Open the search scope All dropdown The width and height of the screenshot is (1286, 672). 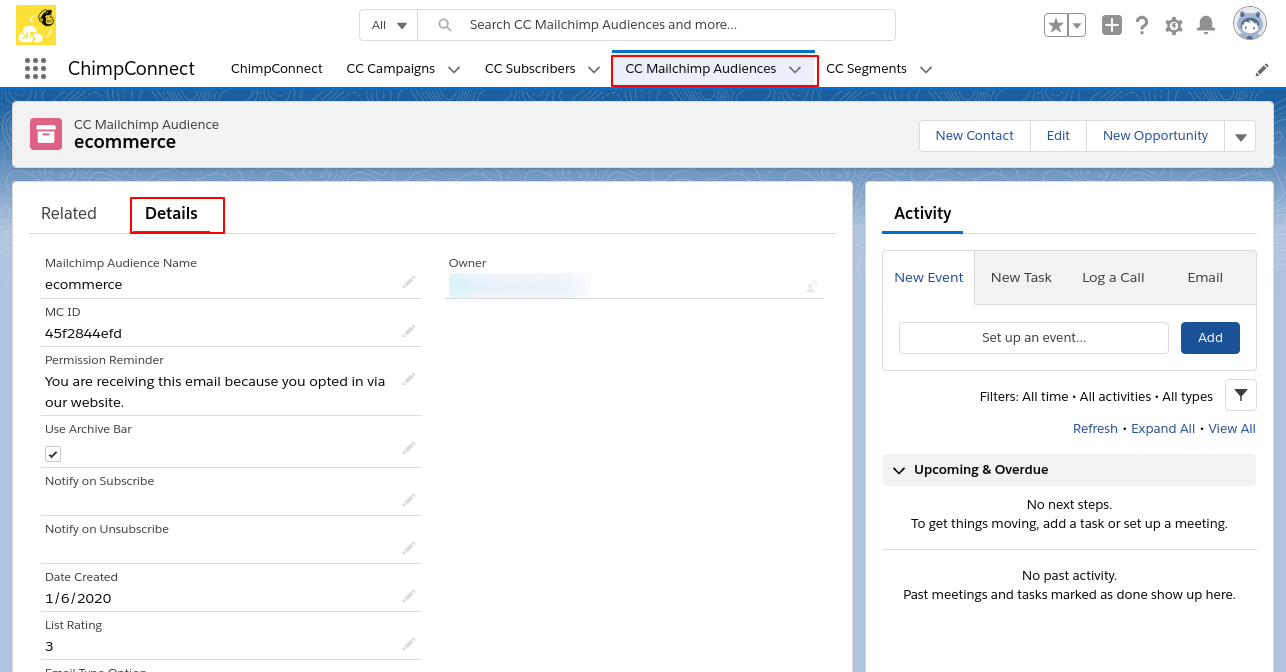click(x=389, y=25)
